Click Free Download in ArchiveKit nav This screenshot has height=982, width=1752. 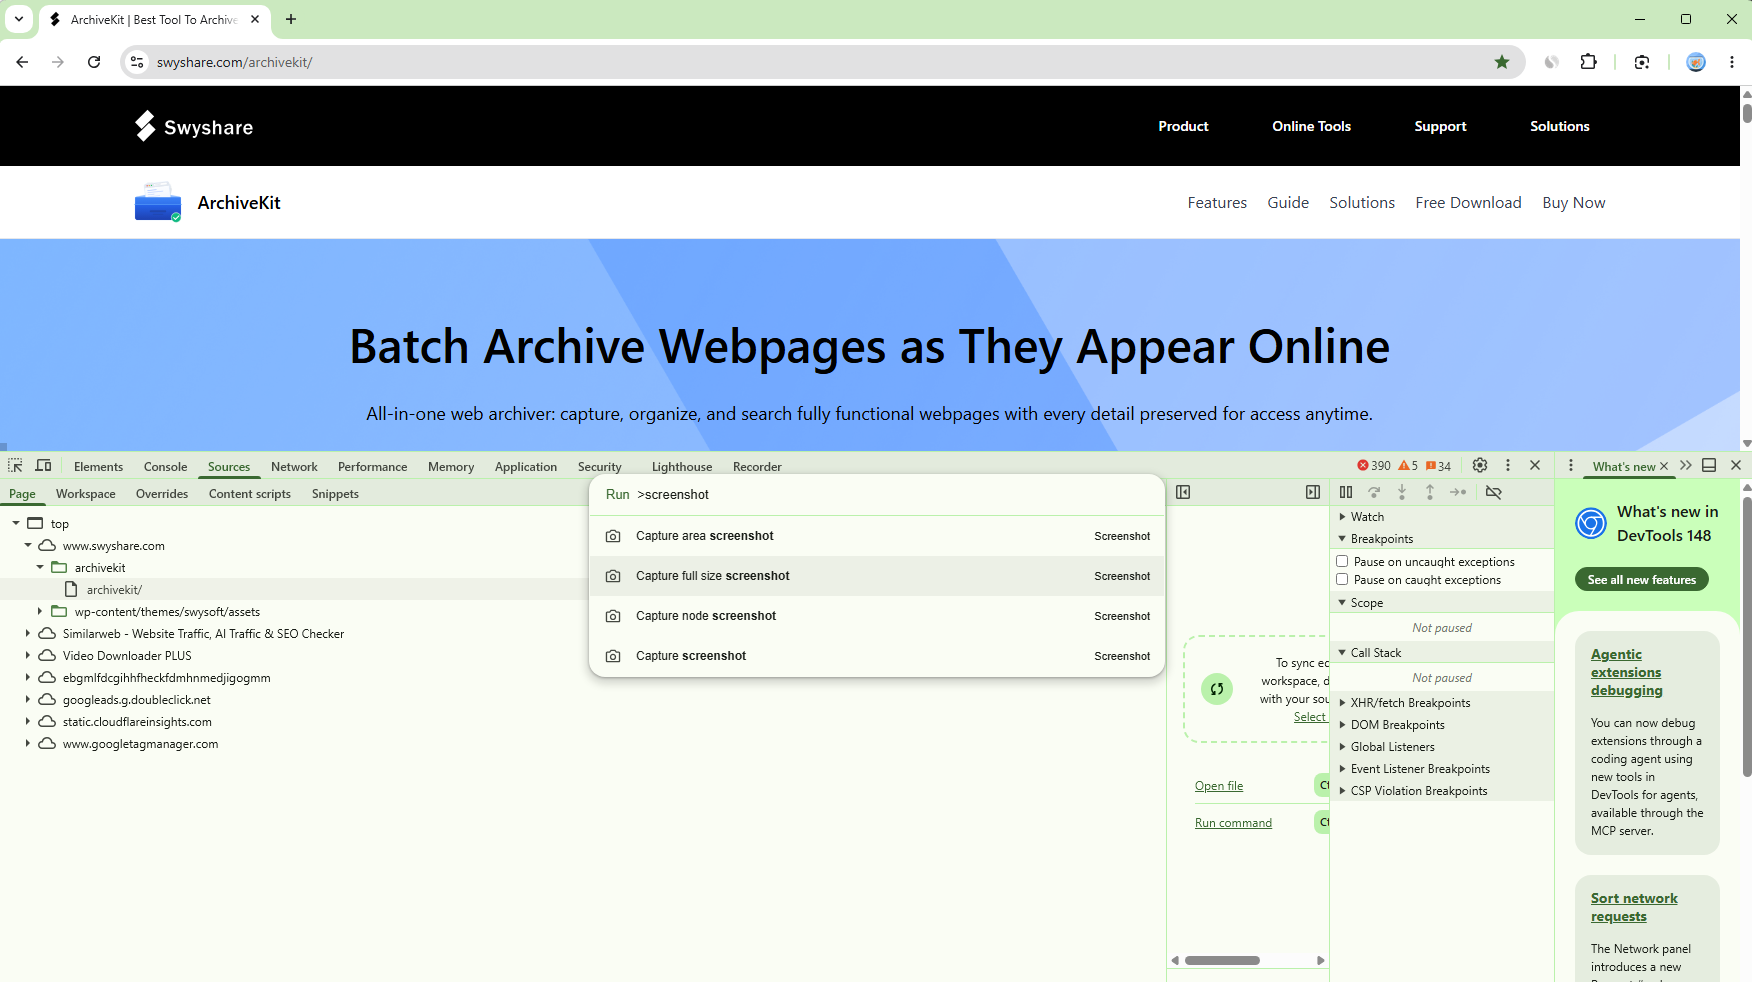point(1468,202)
